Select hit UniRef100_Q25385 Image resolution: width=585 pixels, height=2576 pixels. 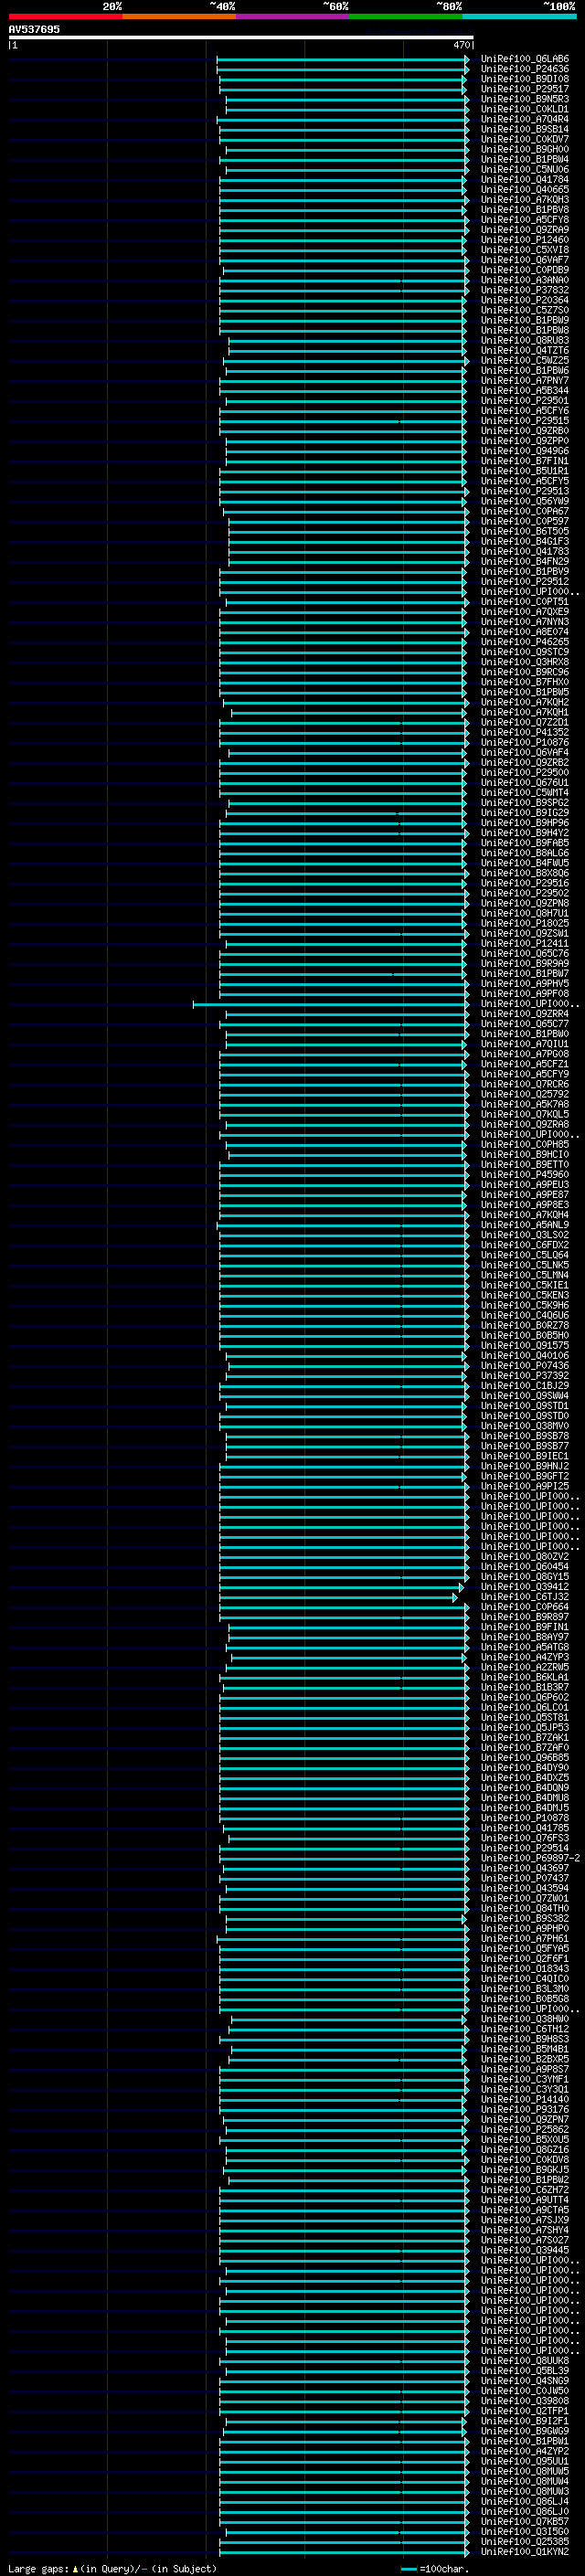(x=525, y=2541)
